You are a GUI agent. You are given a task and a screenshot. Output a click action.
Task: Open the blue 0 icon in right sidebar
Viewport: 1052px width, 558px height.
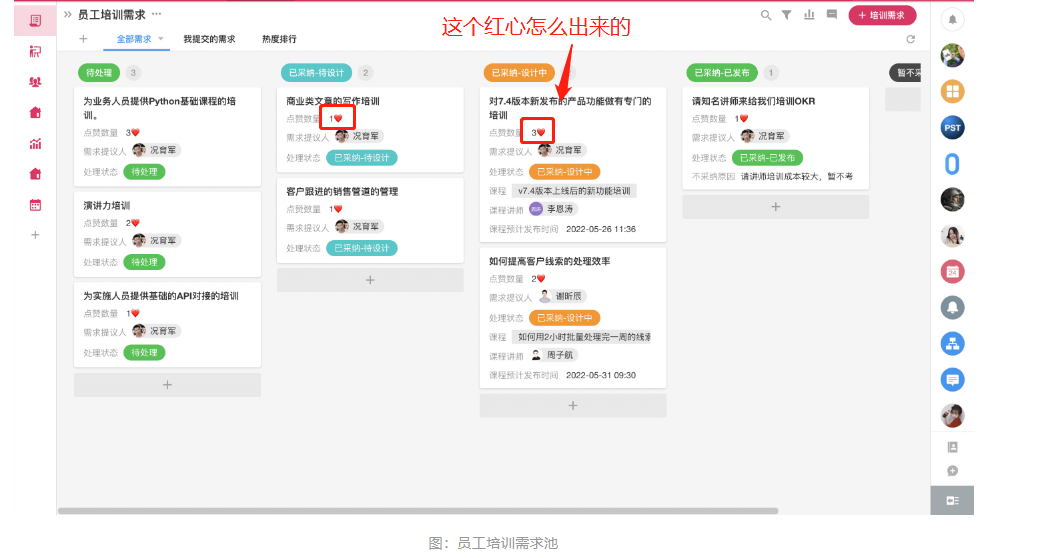tap(952, 164)
